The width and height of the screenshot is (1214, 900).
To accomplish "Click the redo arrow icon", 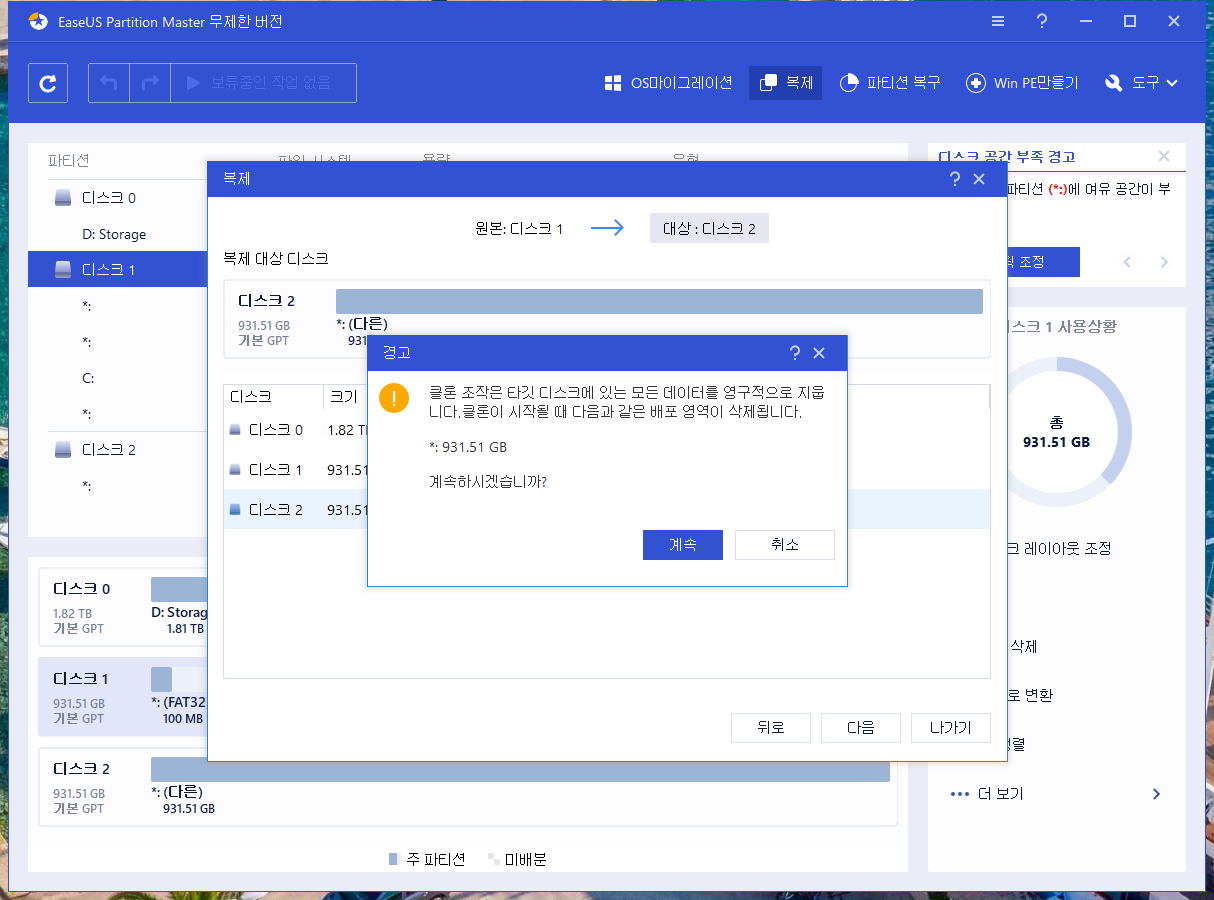I will (150, 83).
